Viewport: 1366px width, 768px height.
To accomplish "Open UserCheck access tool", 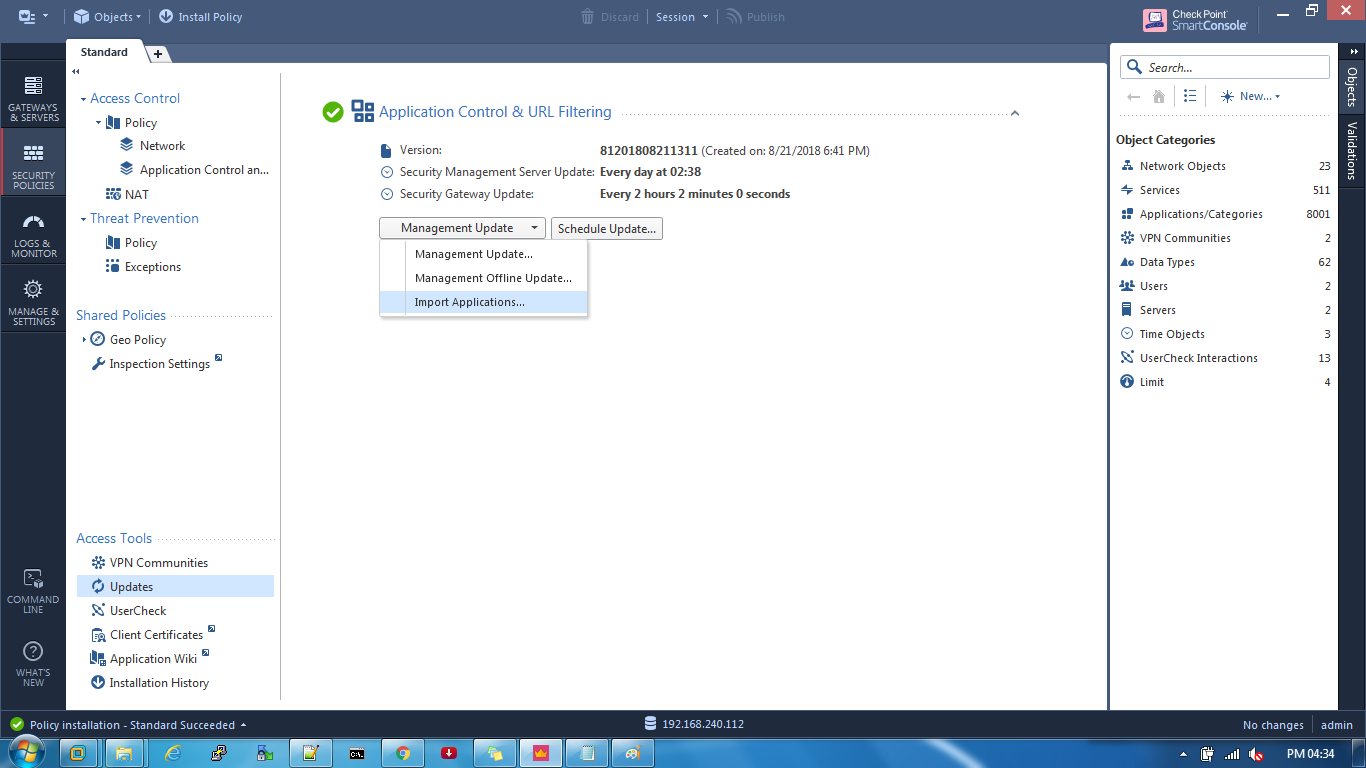I will coord(128,611).
